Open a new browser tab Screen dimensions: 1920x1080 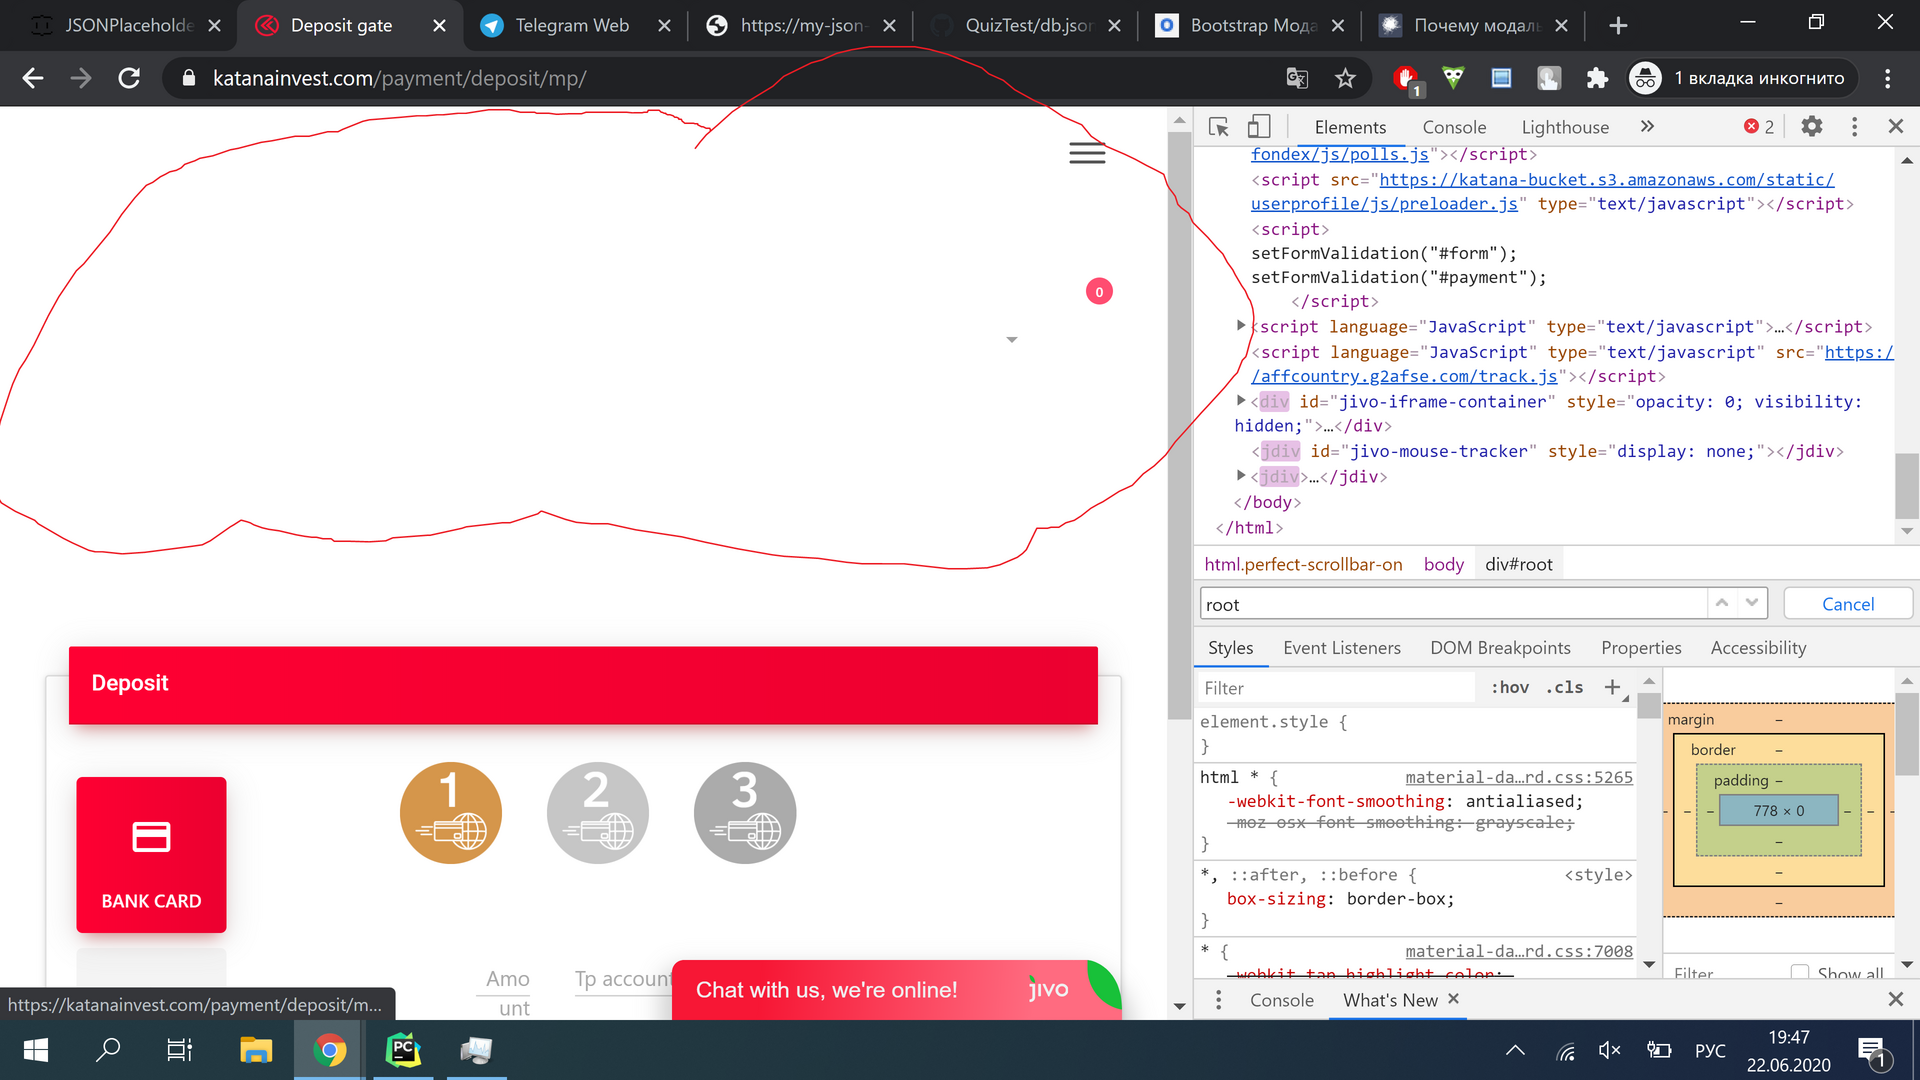[x=1618, y=26]
